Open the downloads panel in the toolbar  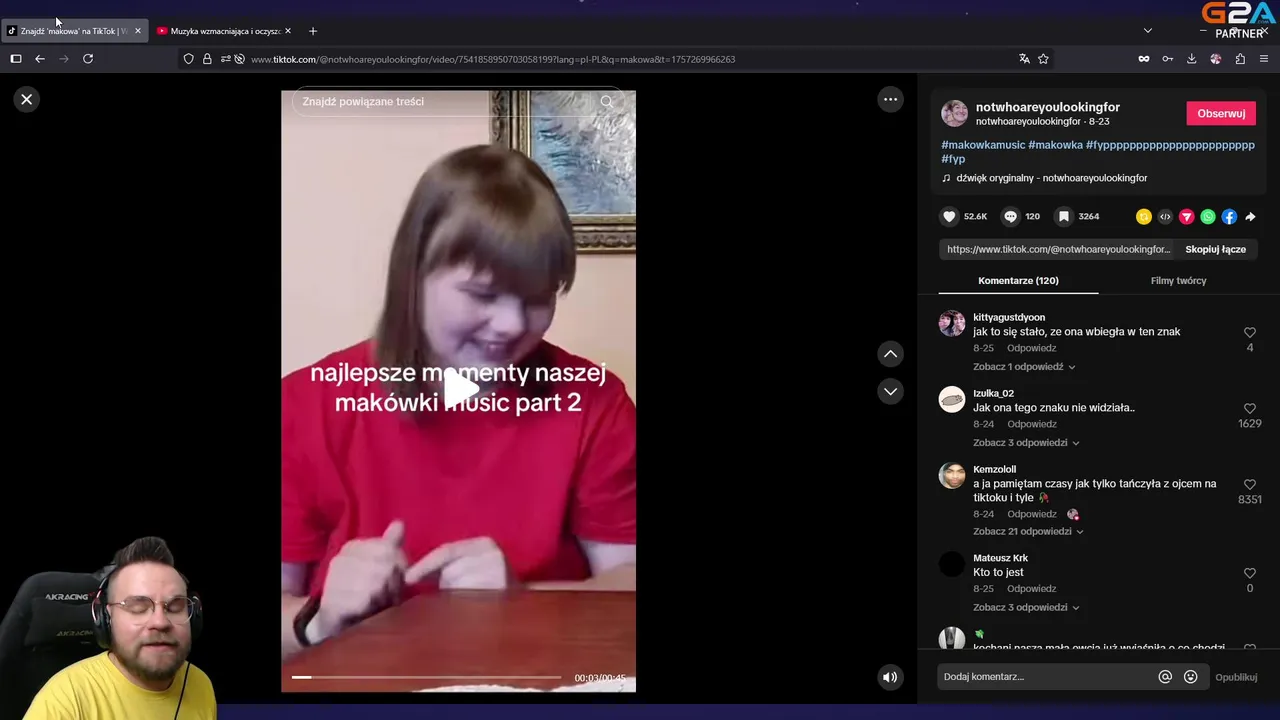(1191, 59)
